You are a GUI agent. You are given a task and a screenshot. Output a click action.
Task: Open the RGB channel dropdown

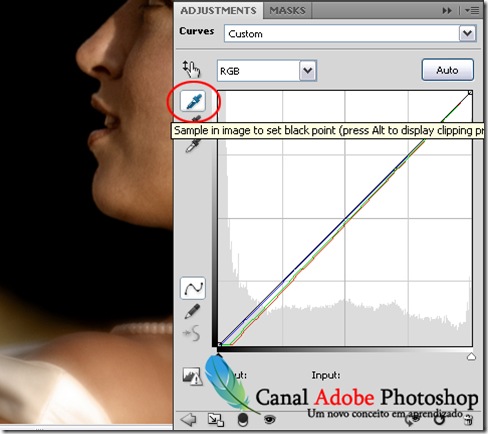point(267,71)
